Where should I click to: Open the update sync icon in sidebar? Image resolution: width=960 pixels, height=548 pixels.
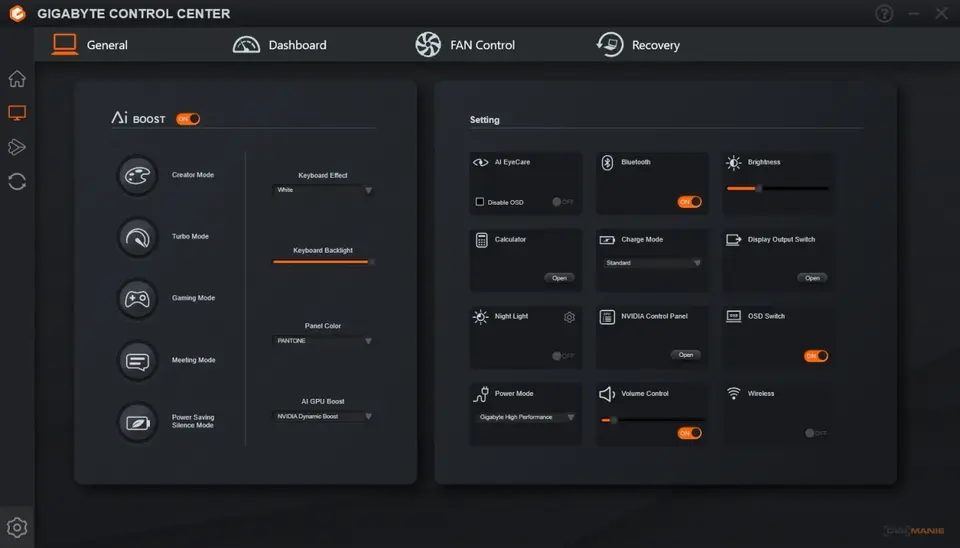pos(17,182)
